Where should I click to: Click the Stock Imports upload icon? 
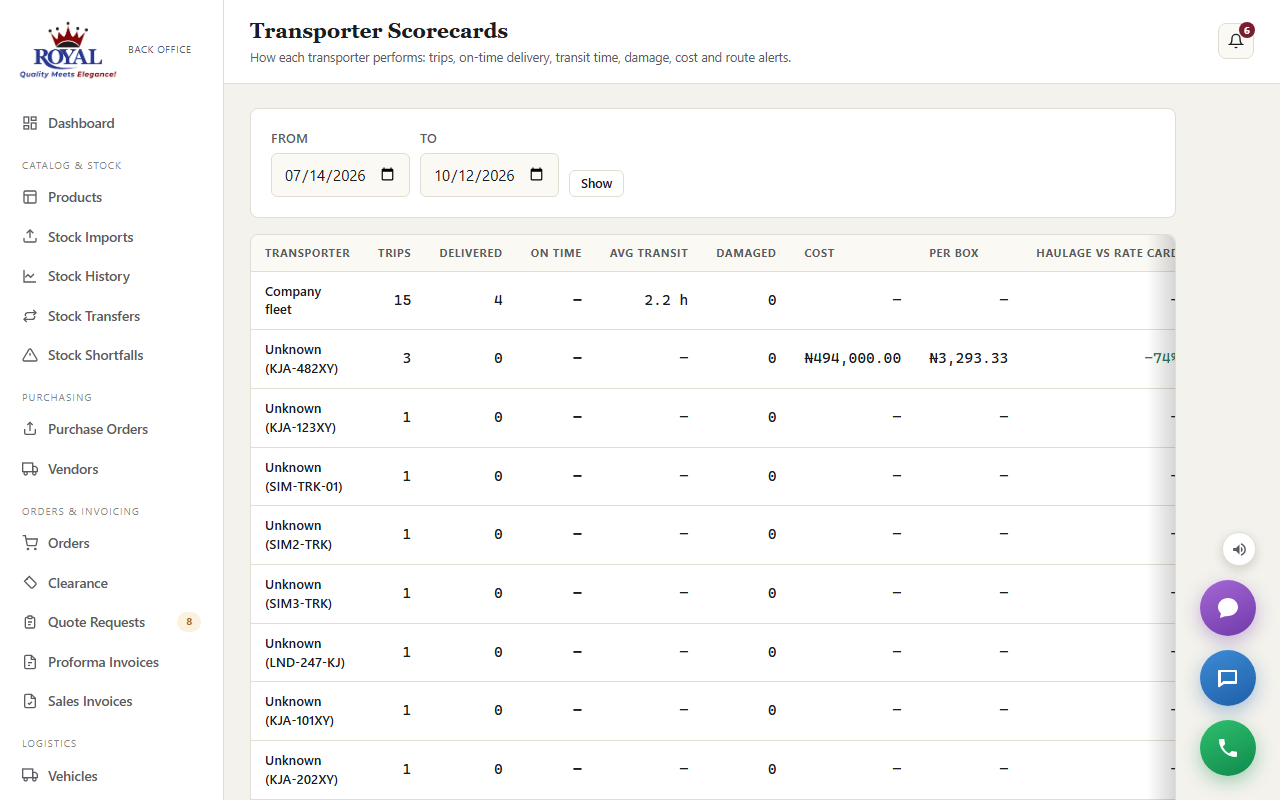tap(30, 237)
